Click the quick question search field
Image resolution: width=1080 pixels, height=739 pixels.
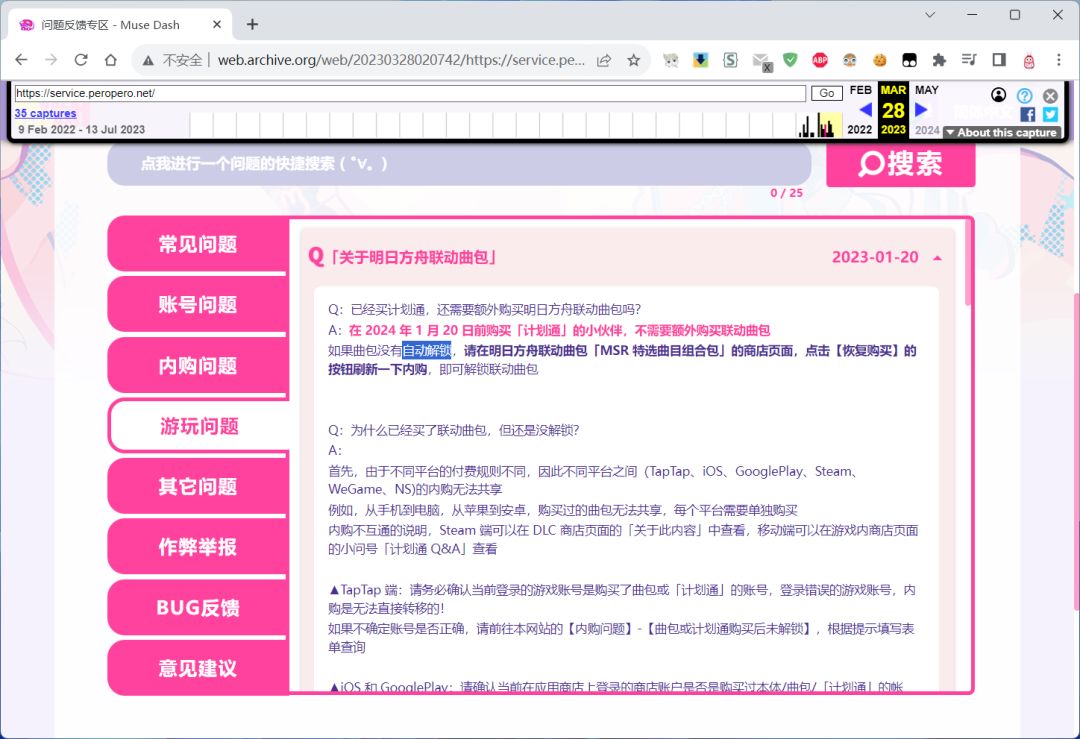click(x=459, y=164)
